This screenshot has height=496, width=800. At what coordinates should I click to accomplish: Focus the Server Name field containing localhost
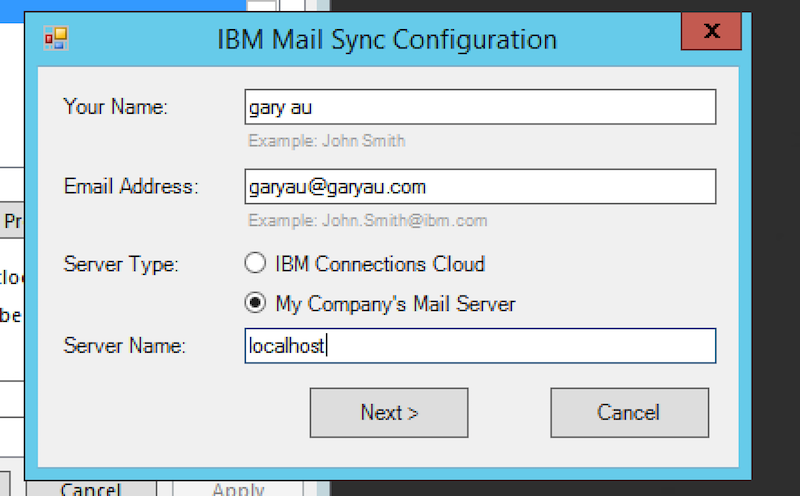pos(480,346)
